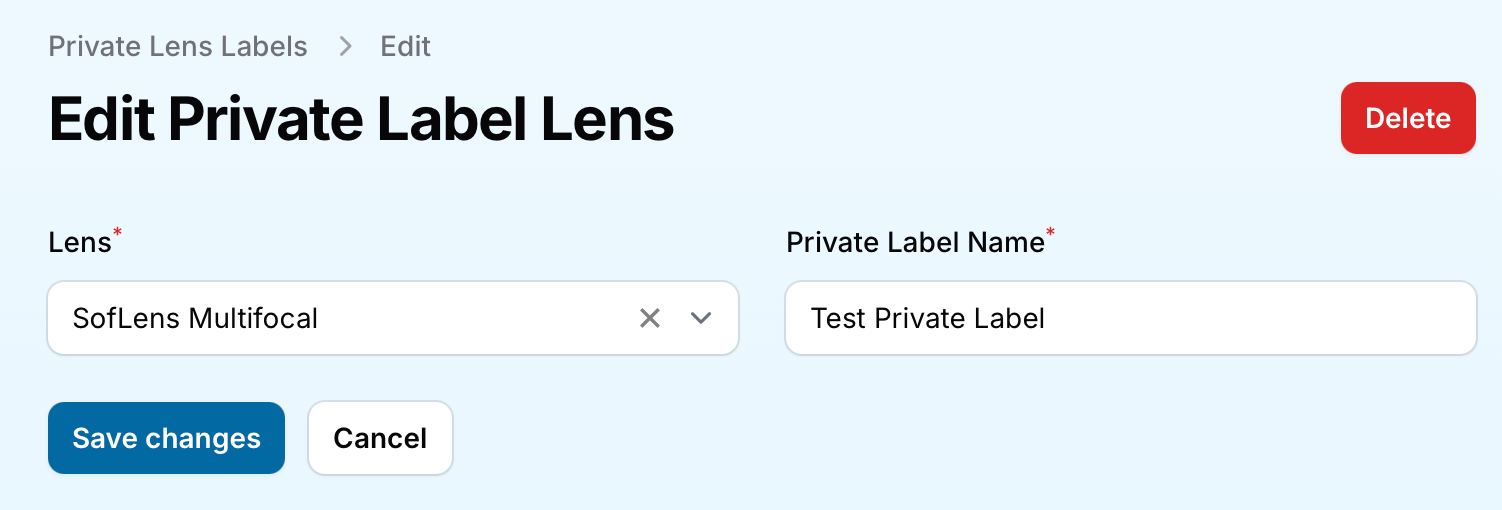Click empty space right of Test Private Label text
1502x510 pixels.
[1250, 318]
